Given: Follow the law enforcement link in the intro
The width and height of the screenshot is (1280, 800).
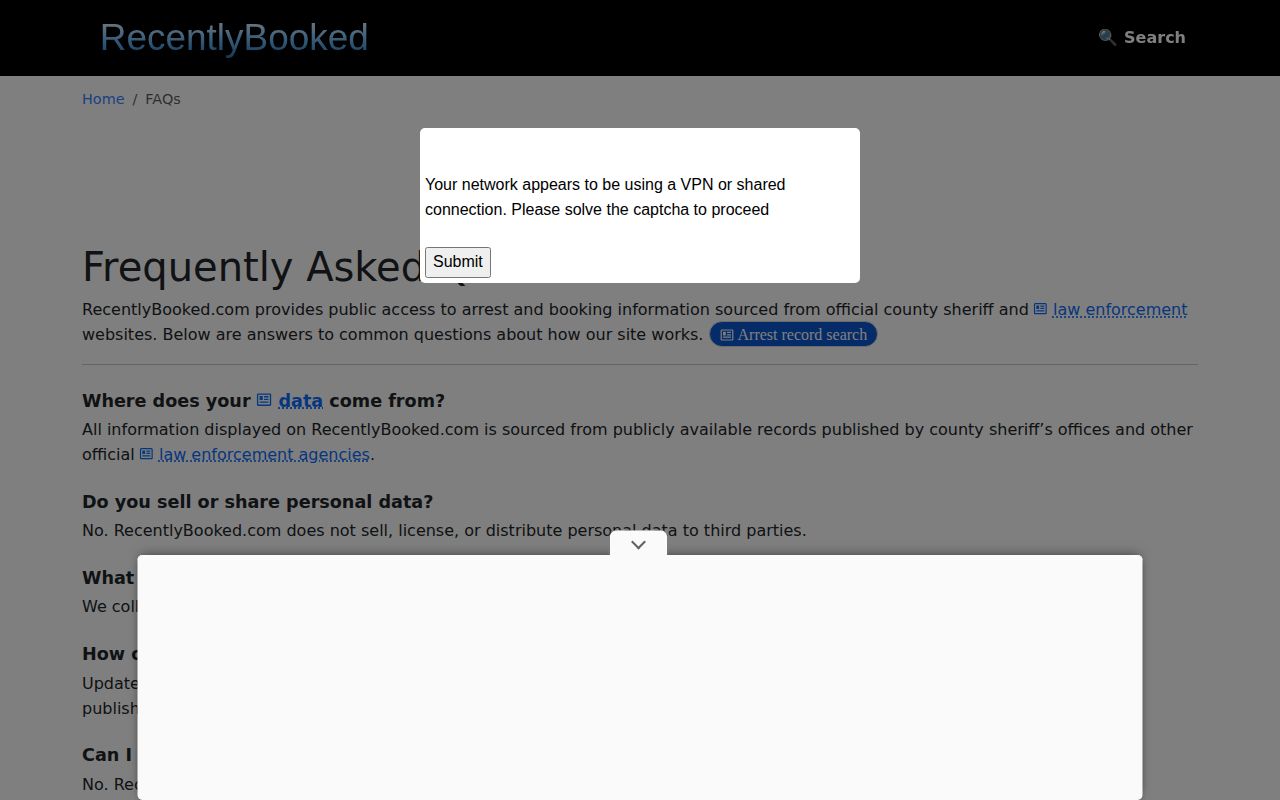Looking at the screenshot, I should tap(1120, 310).
